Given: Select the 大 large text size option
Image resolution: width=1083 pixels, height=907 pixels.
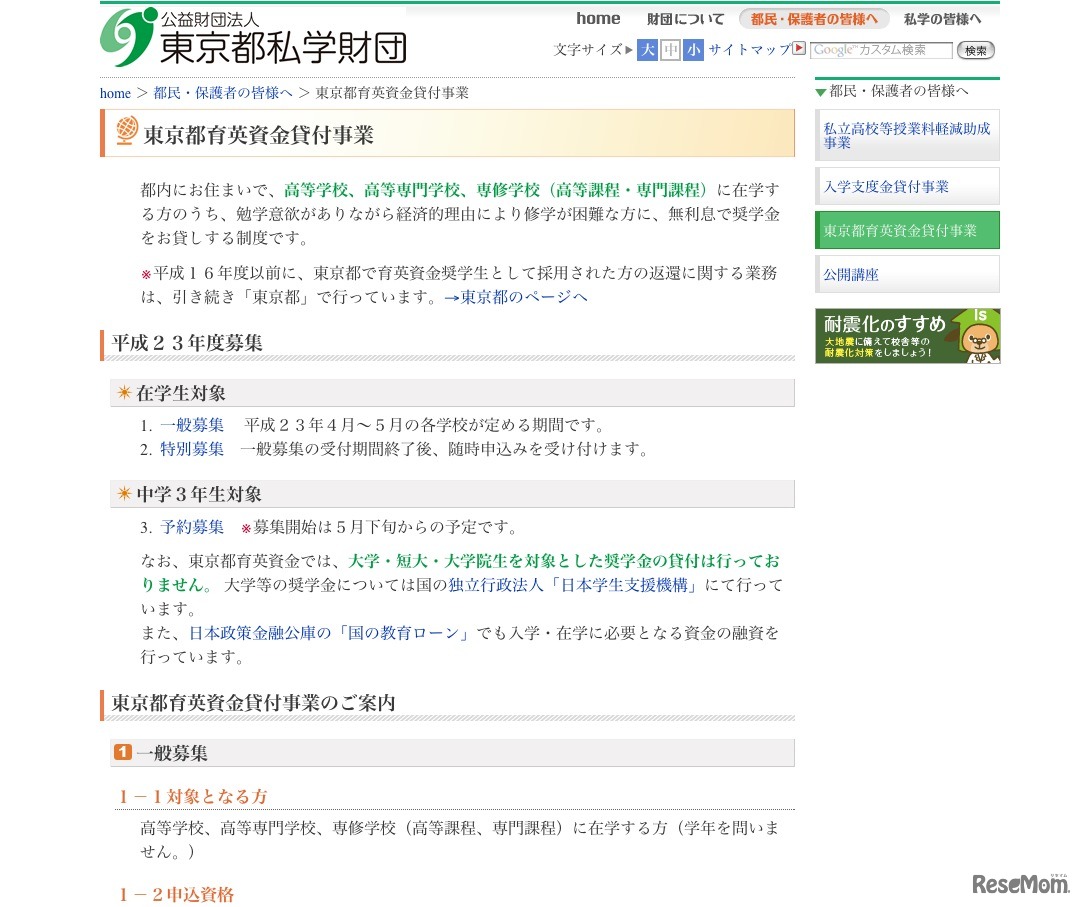Looking at the screenshot, I should (646, 49).
